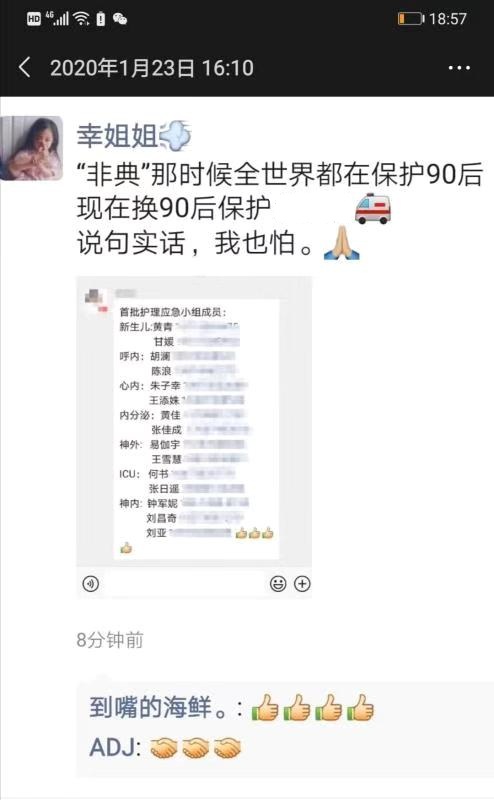494x800 pixels.
Task: Tap the plus icon in embedded chat
Action: click(x=302, y=583)
